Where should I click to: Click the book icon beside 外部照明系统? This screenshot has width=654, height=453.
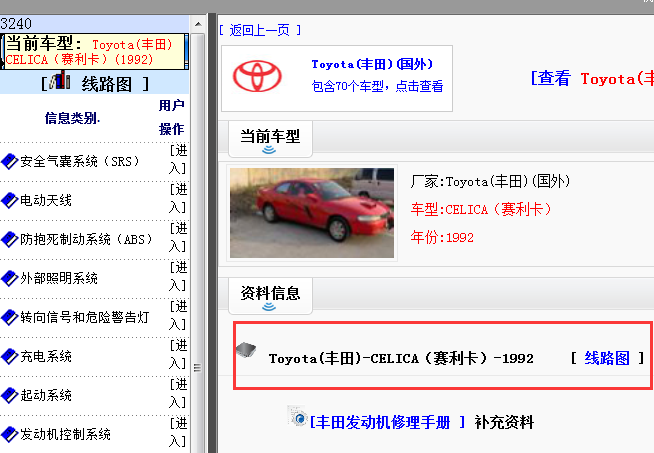pyautogui.click(x=9, y=279)
